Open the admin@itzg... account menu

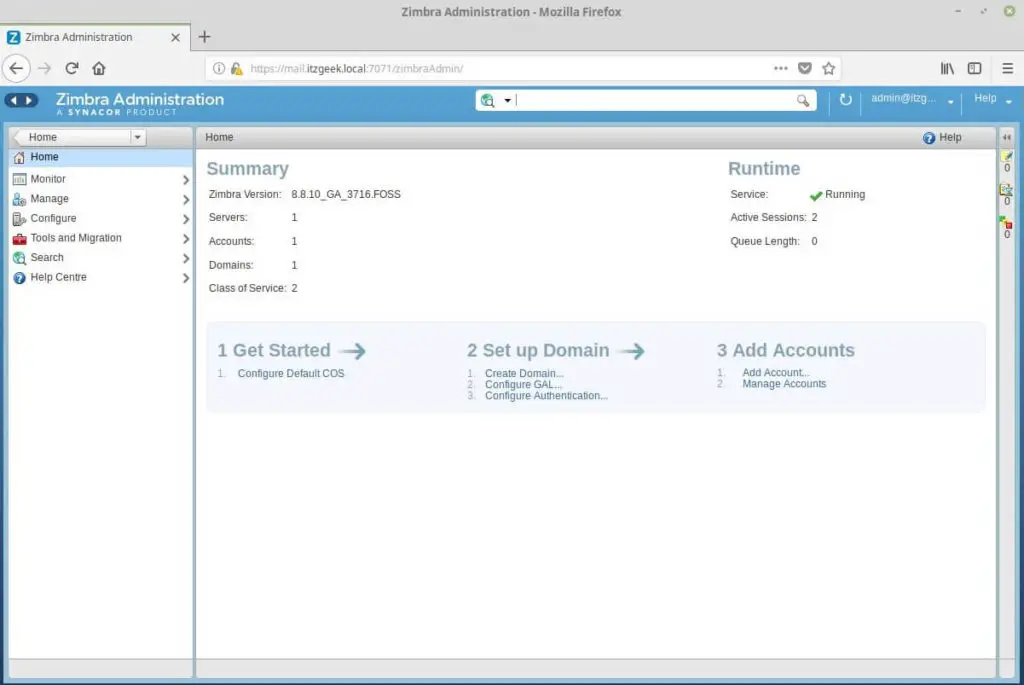point(912,99)
